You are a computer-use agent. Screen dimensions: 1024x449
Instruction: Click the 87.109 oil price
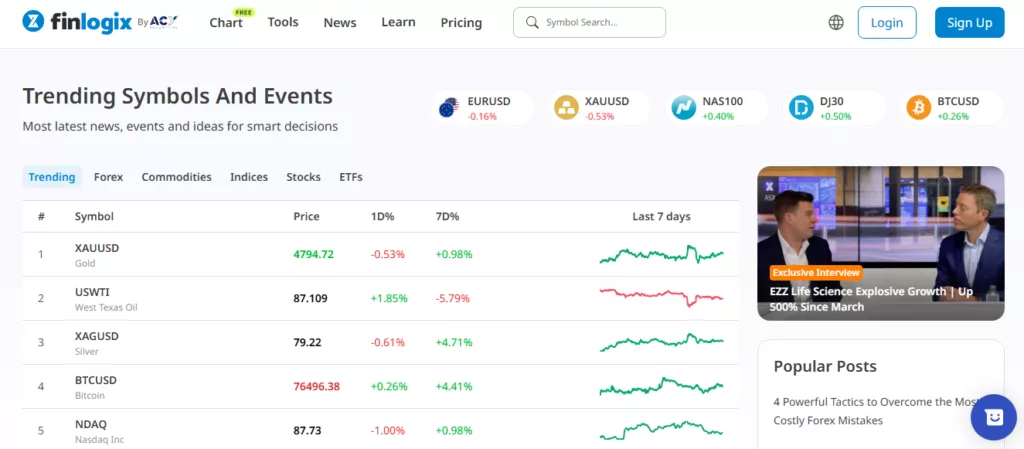(310, 299)
